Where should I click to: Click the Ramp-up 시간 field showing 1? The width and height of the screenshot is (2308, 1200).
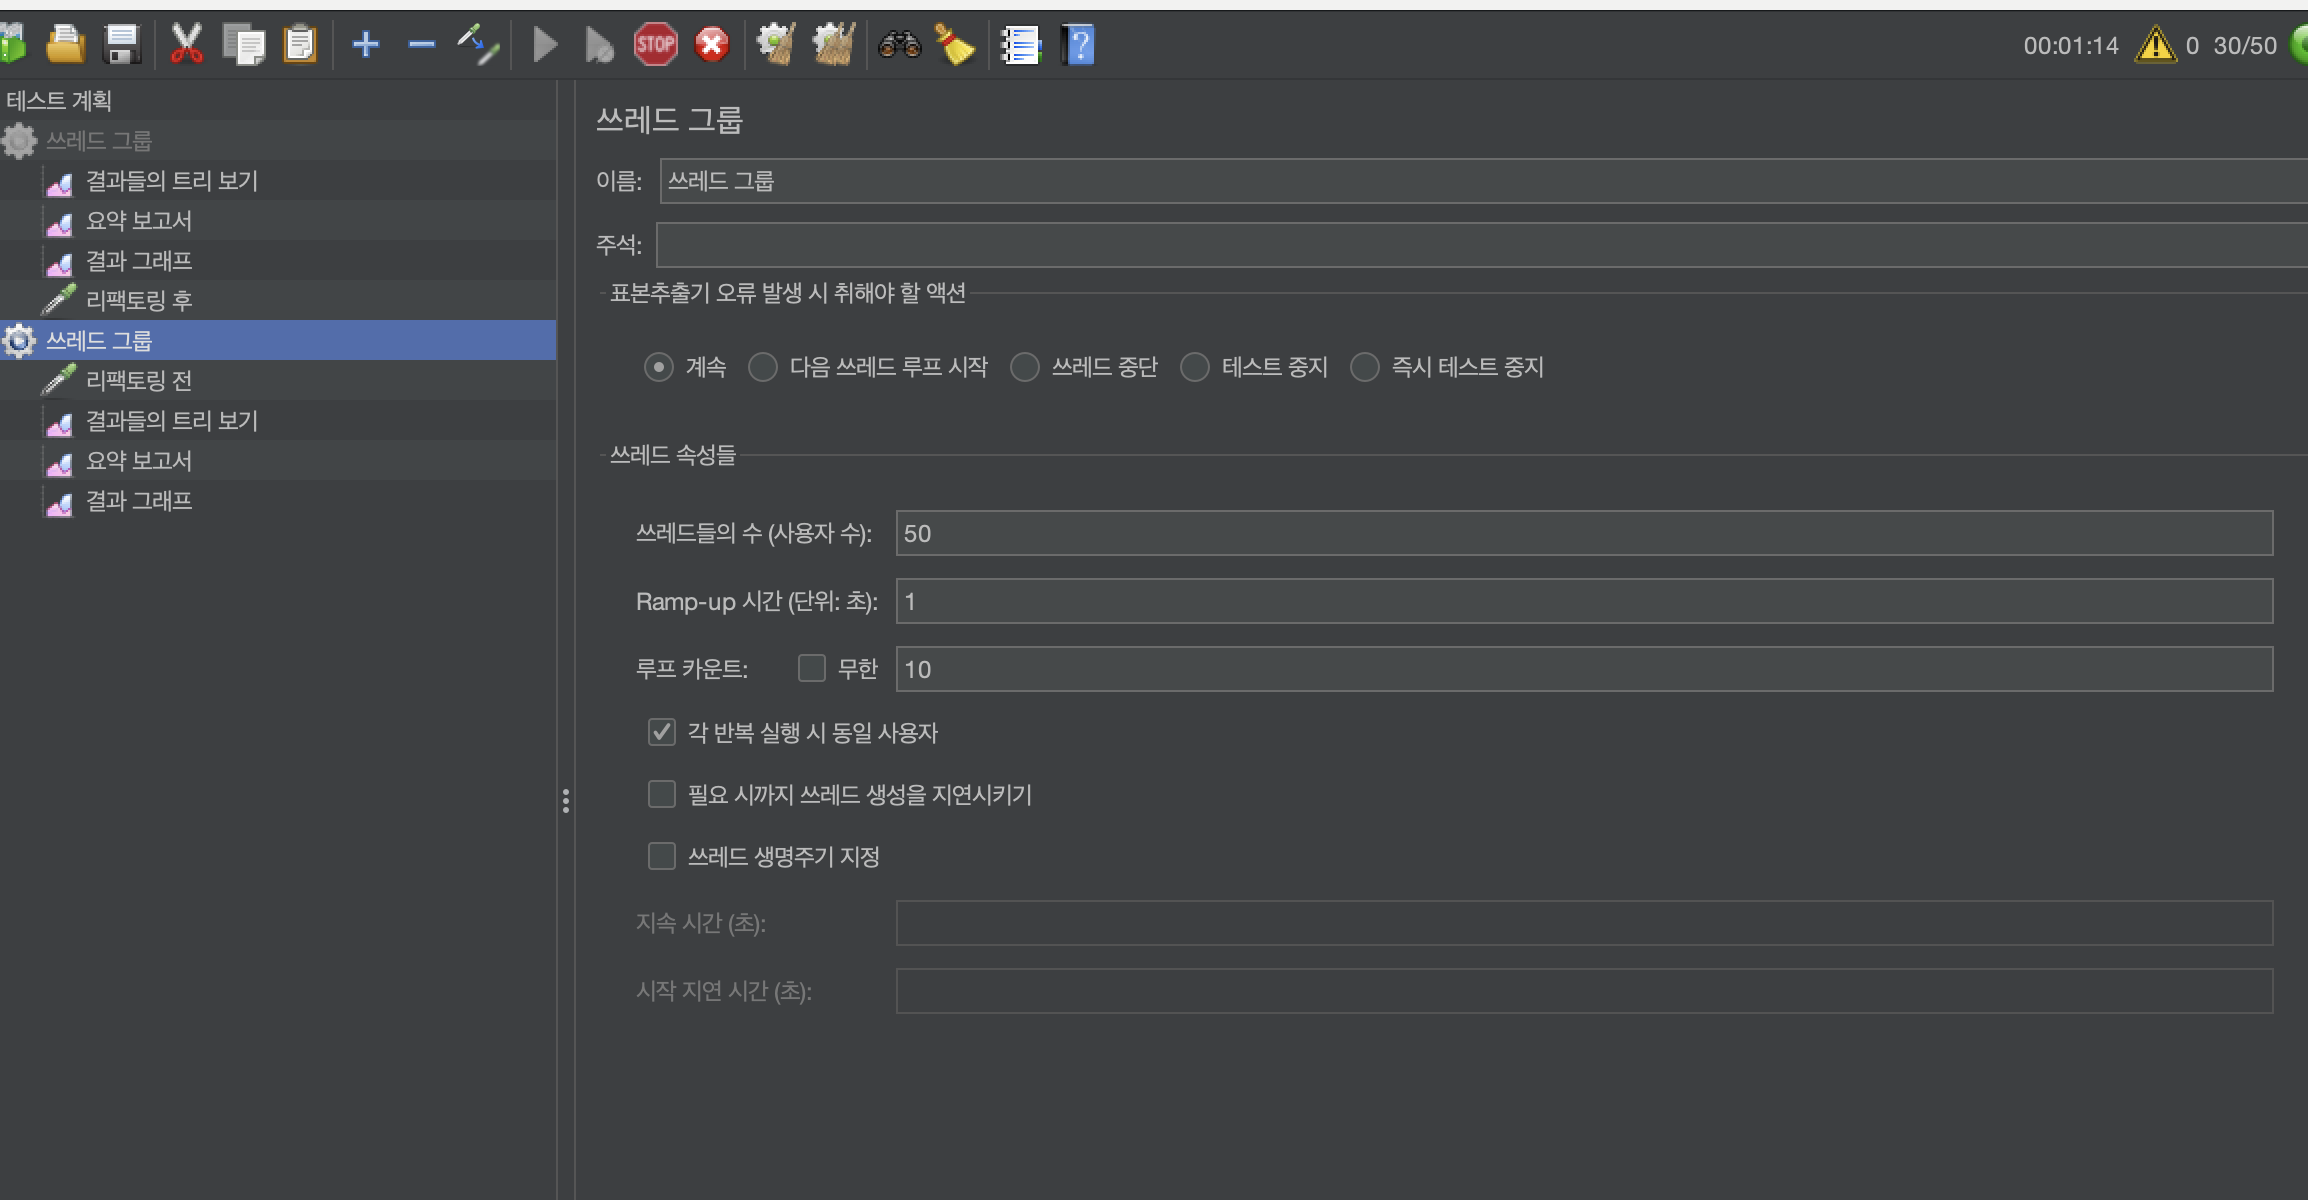click(x=1584, y=601)
